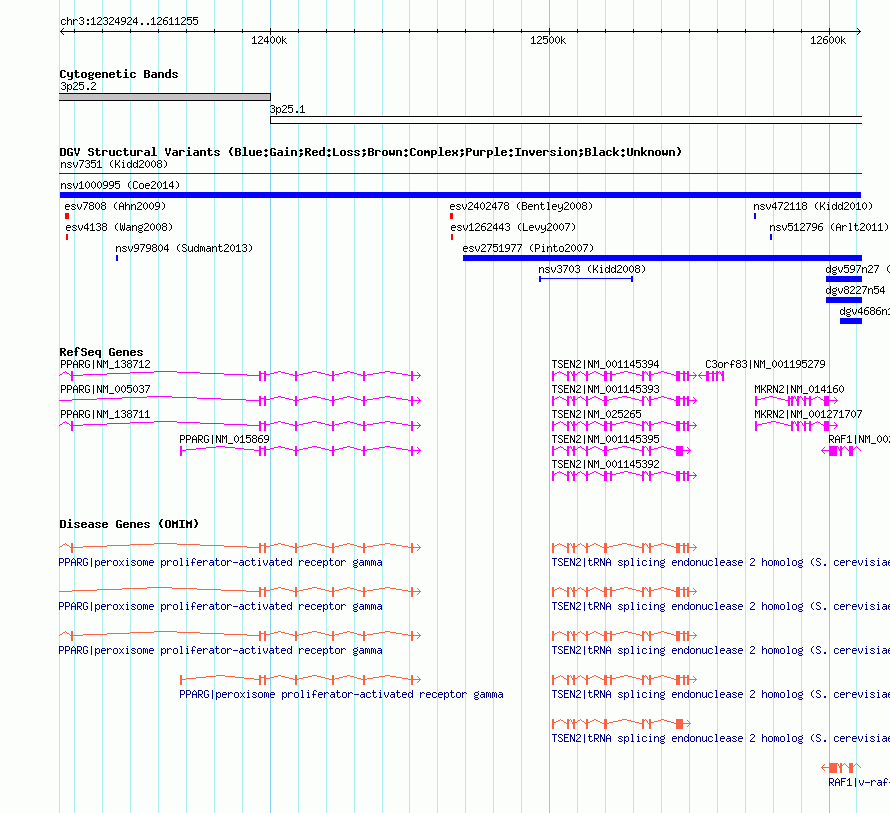The height and width of the screenshot is (813, 890).
Task: Click the RAF1|NM_ RefSeq transcript label
Action: 859,439
